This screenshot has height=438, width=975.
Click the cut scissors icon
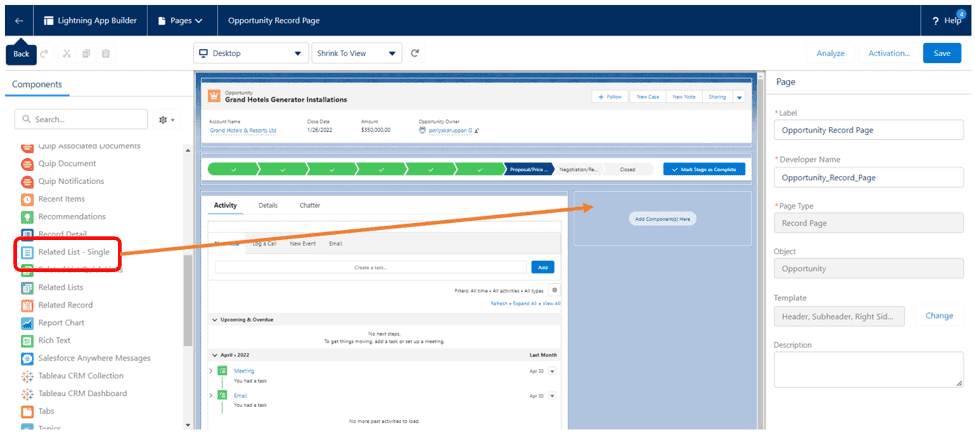[66, 54]
